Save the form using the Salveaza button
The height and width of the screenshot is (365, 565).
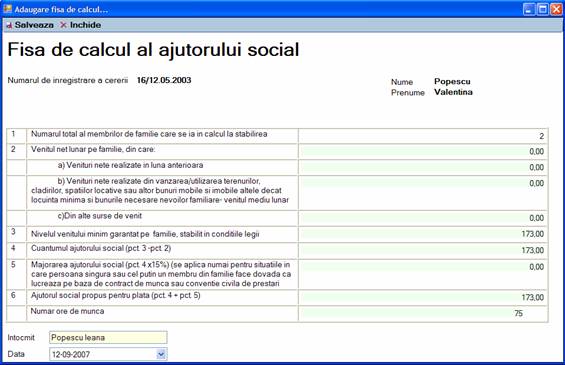pos(30,25)
